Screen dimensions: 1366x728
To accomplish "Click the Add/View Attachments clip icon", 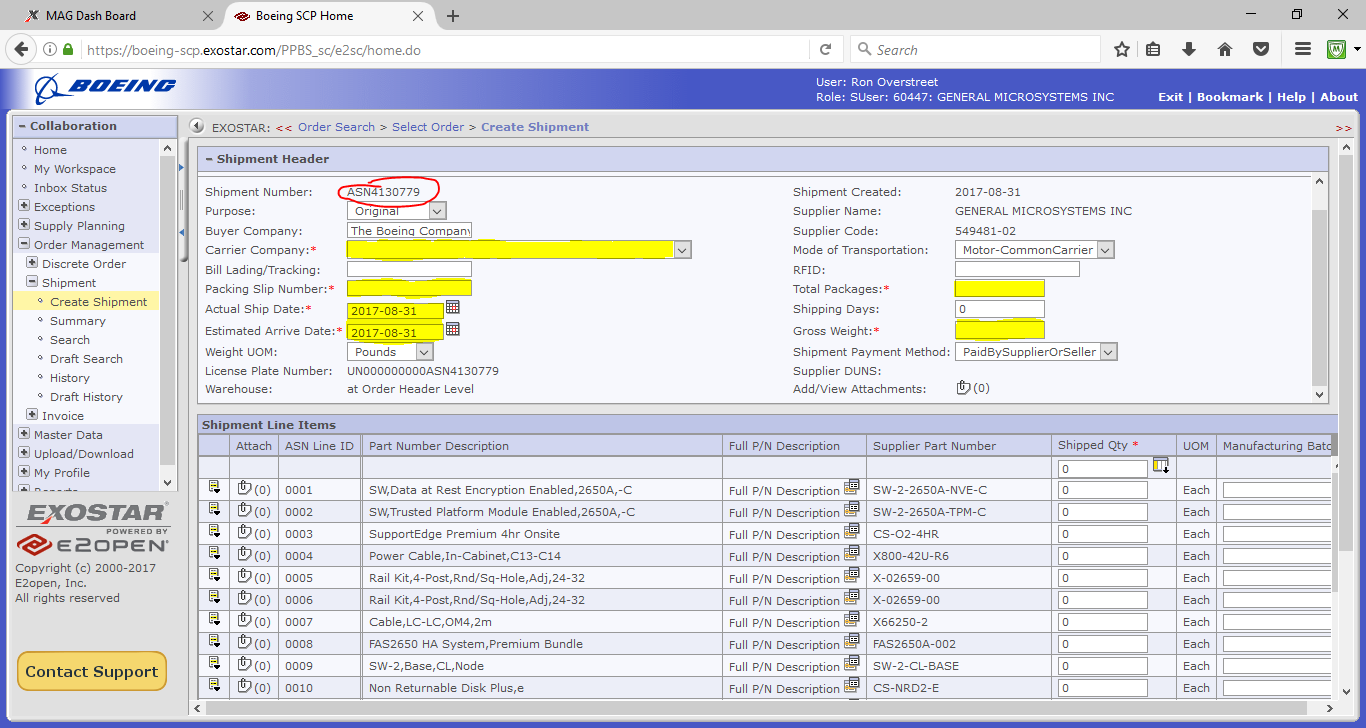I will click(964, 388).
